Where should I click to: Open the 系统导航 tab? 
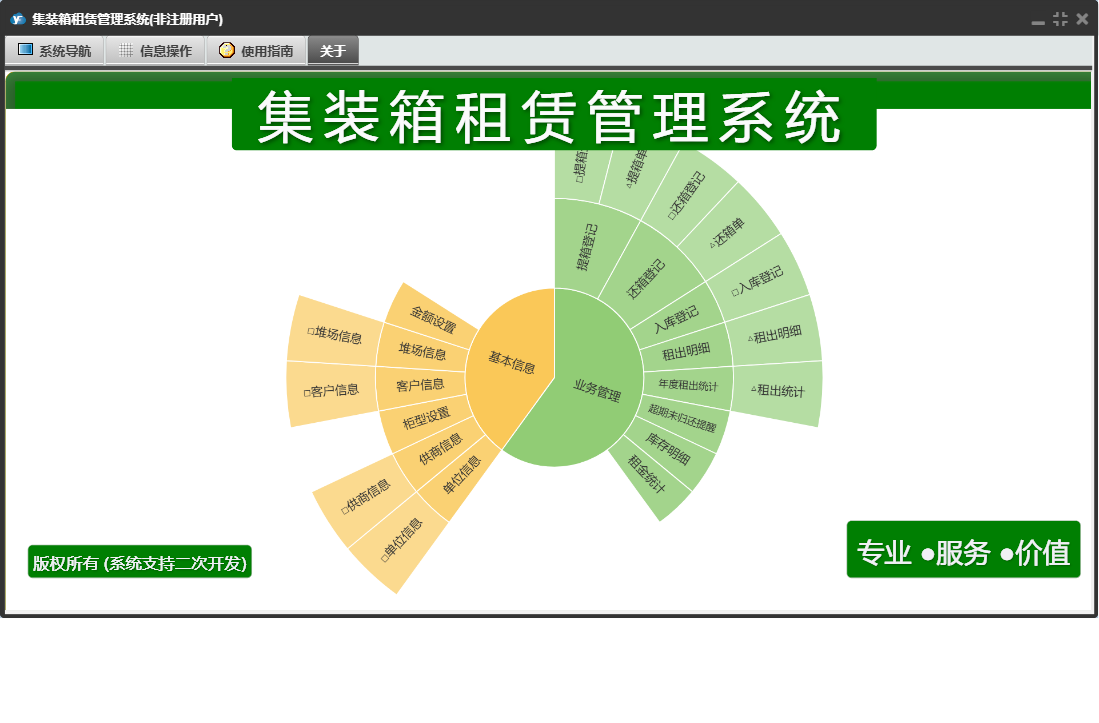[x=55, y=50]
